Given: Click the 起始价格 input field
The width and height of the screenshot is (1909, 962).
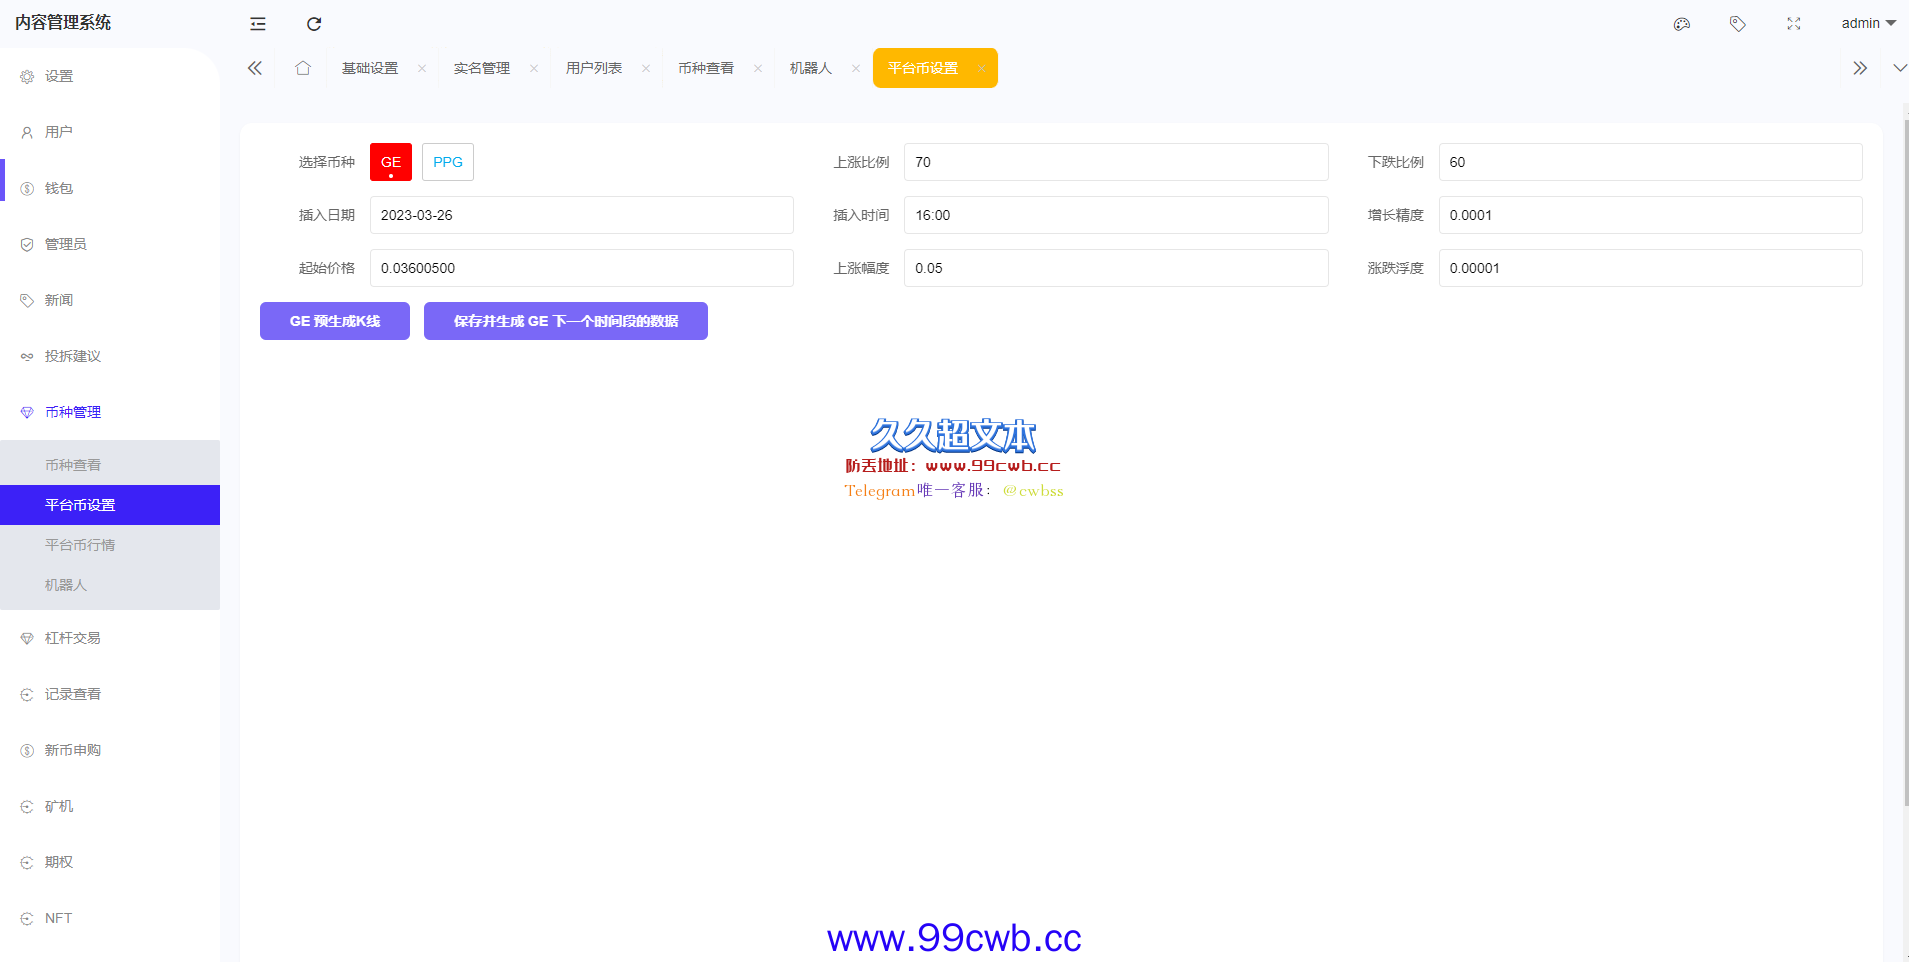Looking at the screenshot, I should 582,268.
